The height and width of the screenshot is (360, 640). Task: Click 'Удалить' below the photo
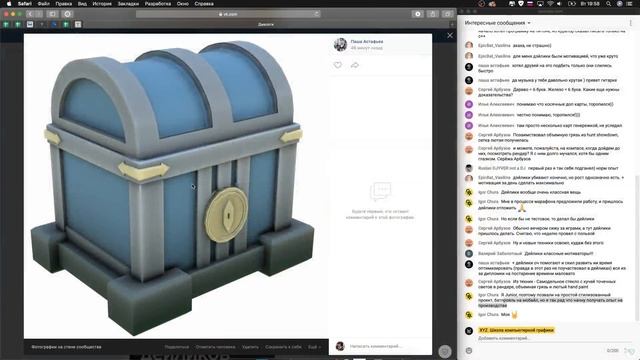(x=250, y=347)
